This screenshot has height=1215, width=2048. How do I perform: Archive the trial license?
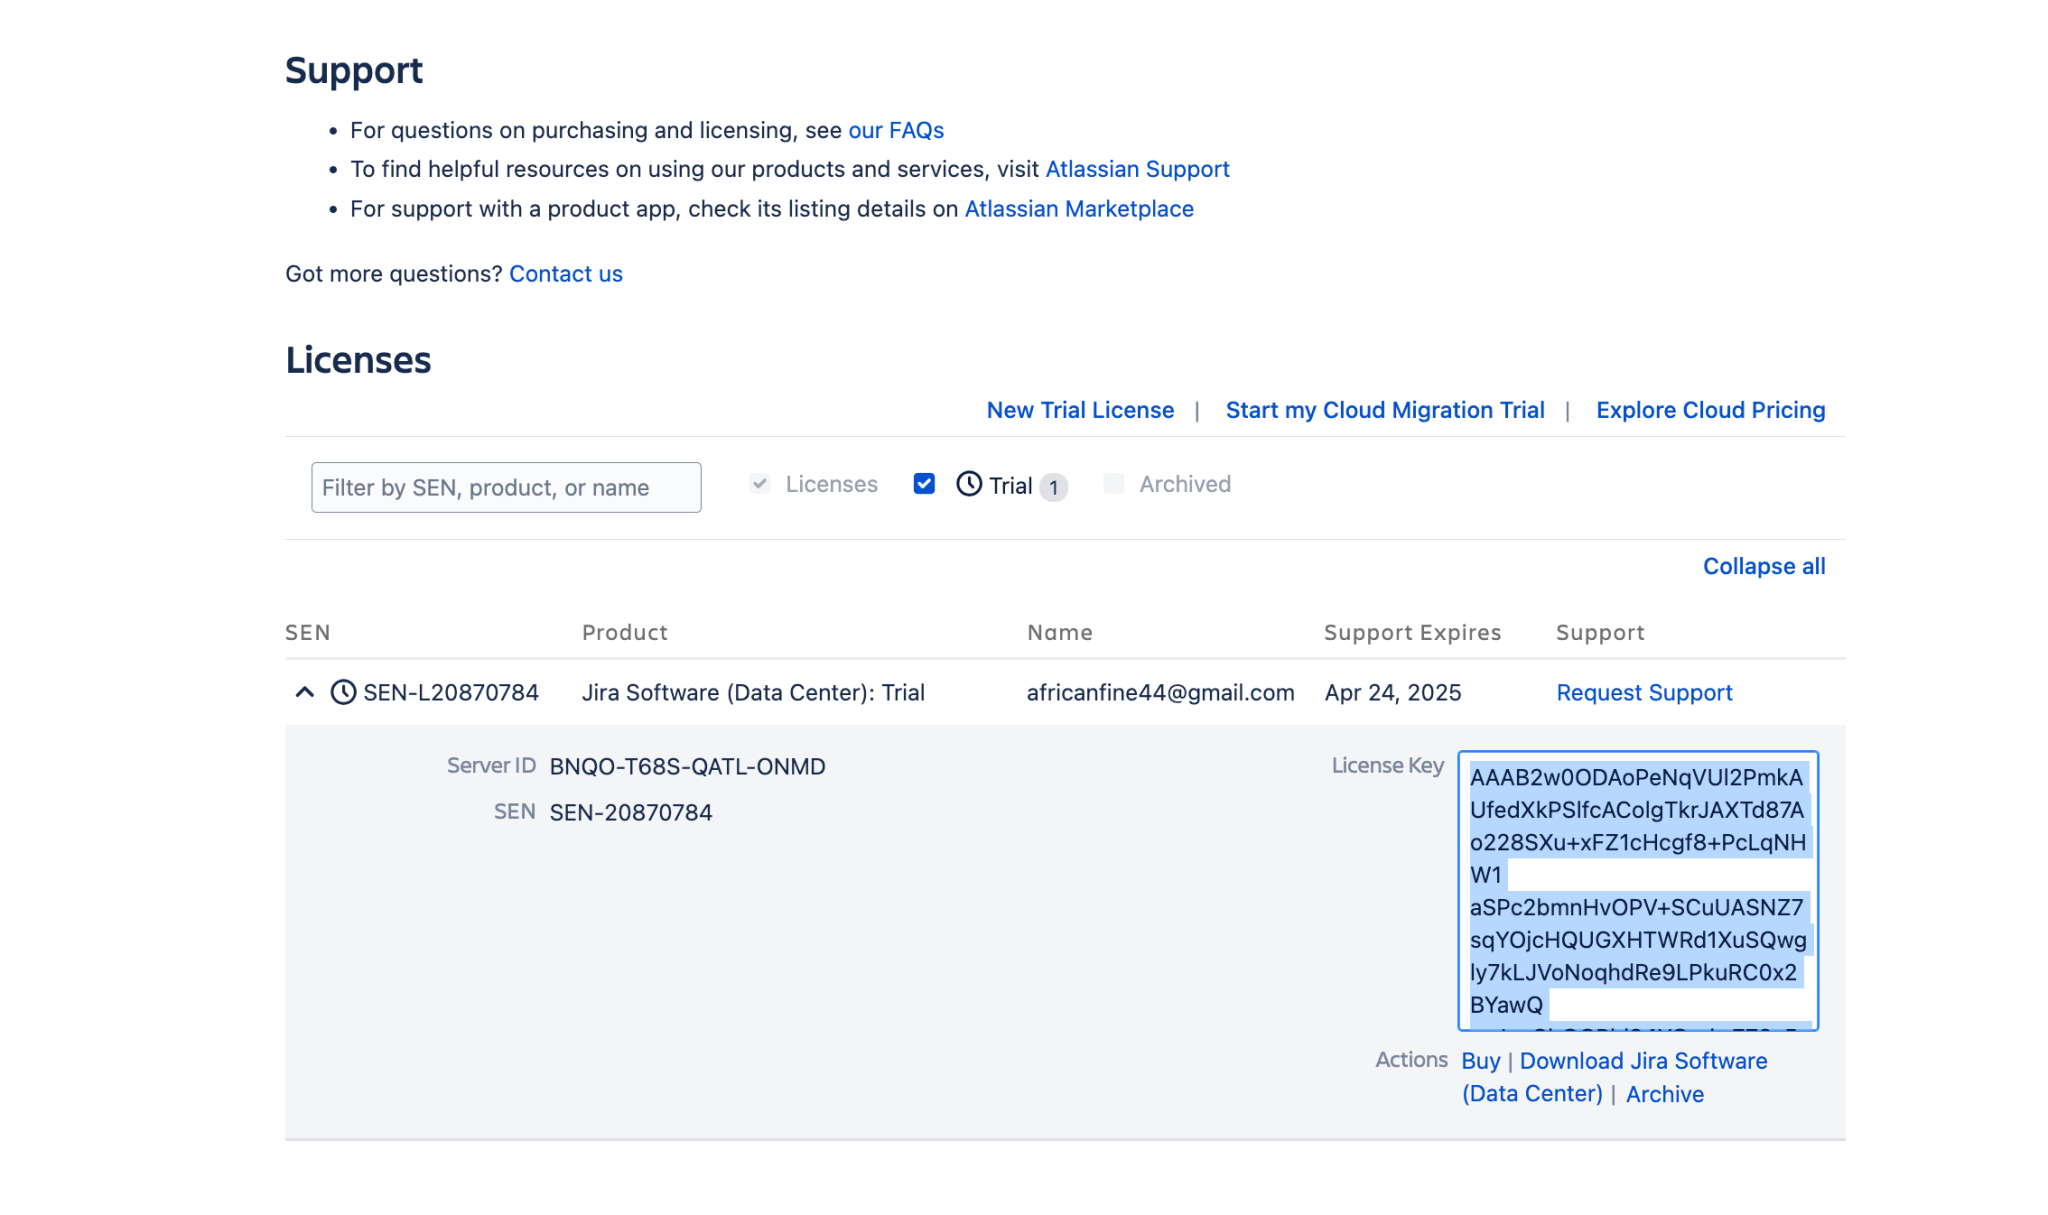[1664, 1094]
